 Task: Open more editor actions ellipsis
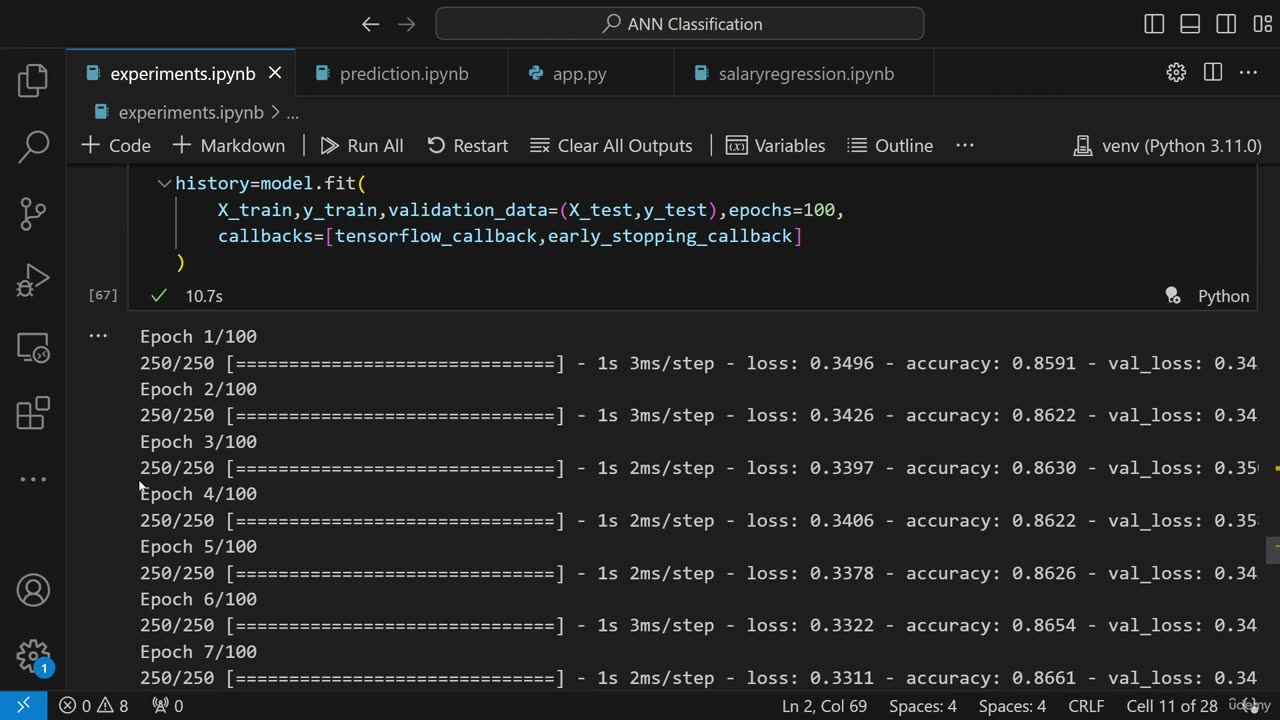coord(1248,72)
